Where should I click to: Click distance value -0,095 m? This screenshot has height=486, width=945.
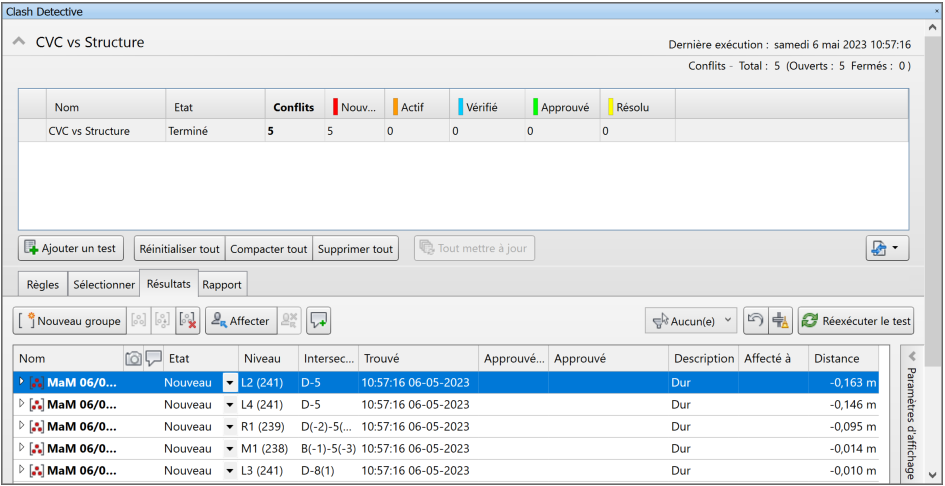pyautogui.click(x=853, y=427)
